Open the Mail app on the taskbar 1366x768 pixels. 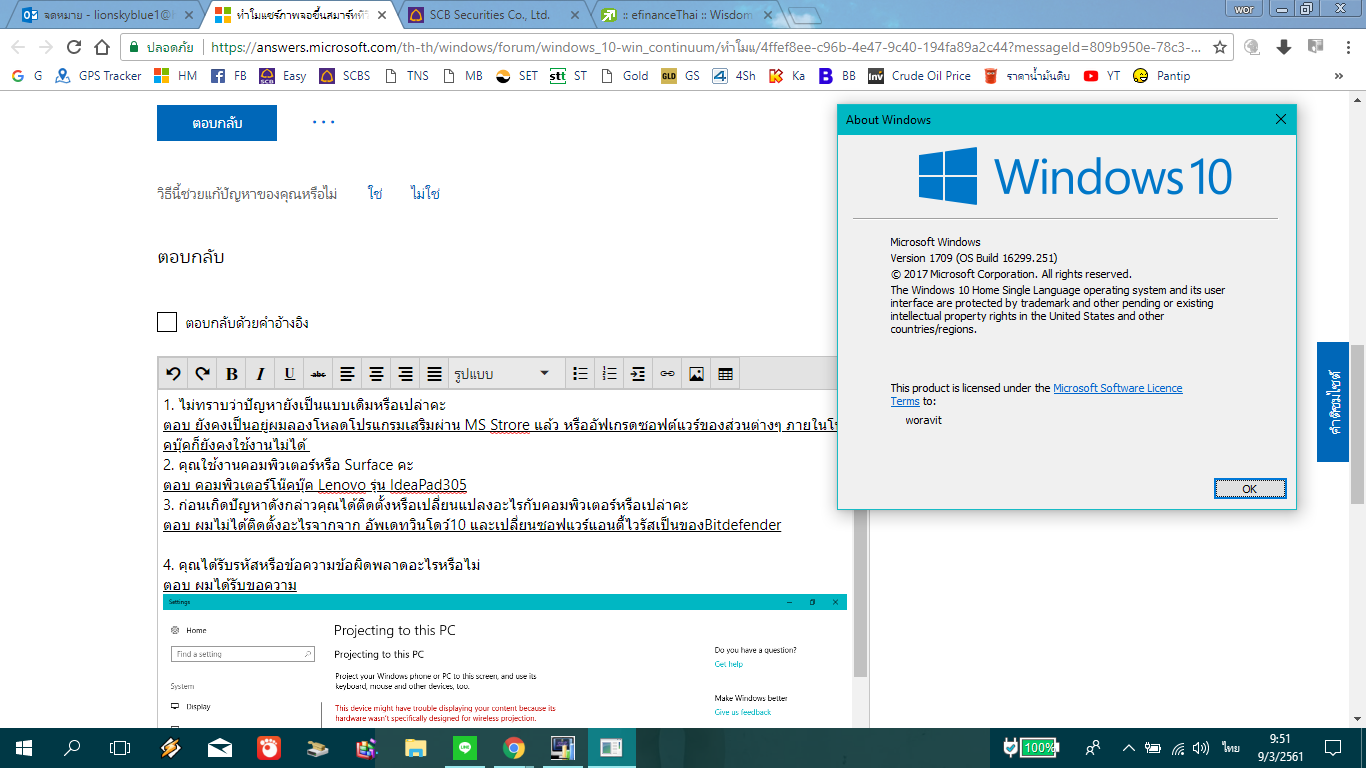coord(220,747)
